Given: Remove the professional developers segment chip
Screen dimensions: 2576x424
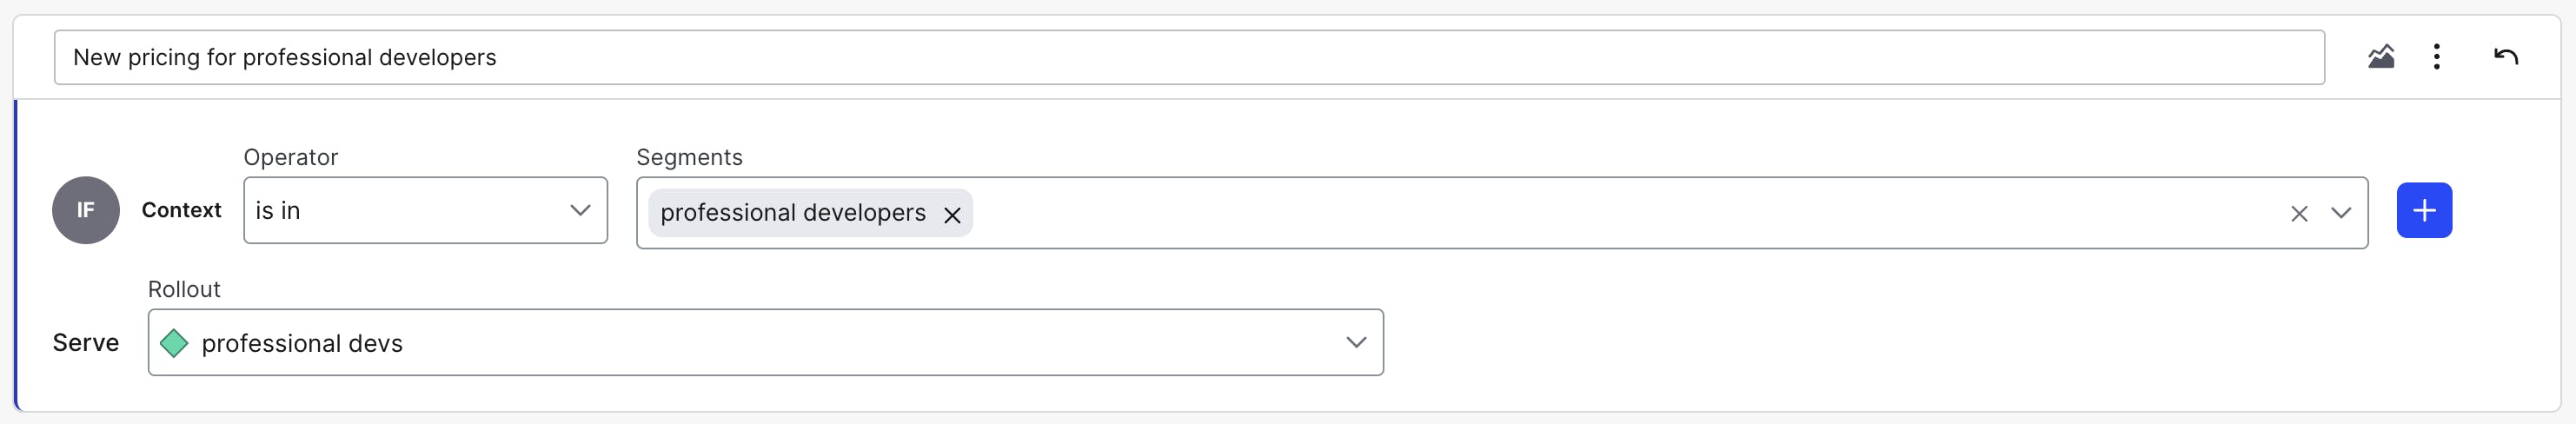Looking at the screenshot, I should click(952, 215).
